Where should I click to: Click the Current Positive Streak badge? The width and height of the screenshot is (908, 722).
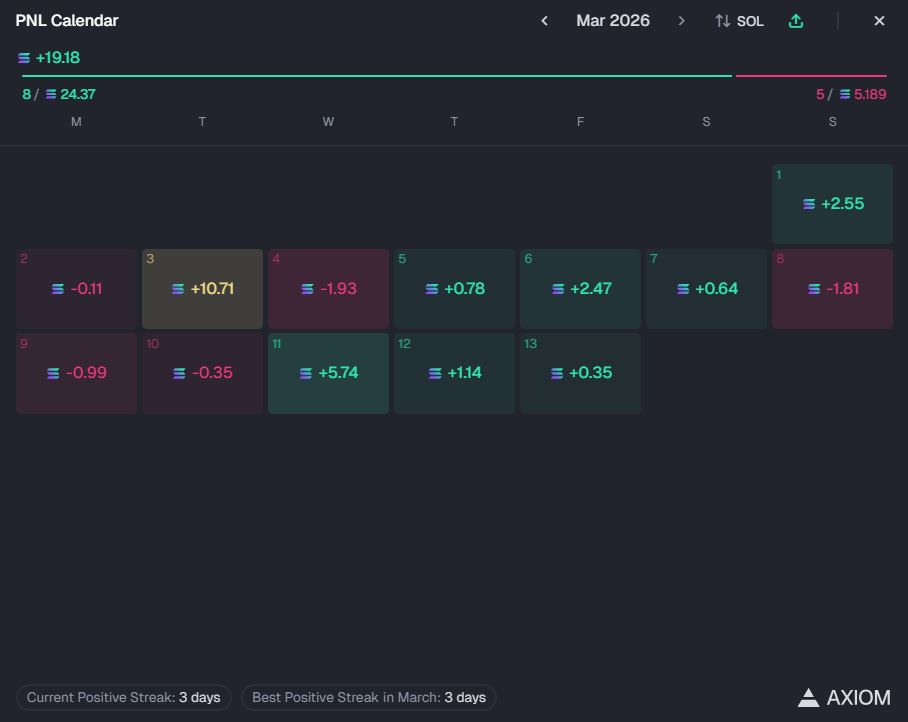[x=123, y=697]
